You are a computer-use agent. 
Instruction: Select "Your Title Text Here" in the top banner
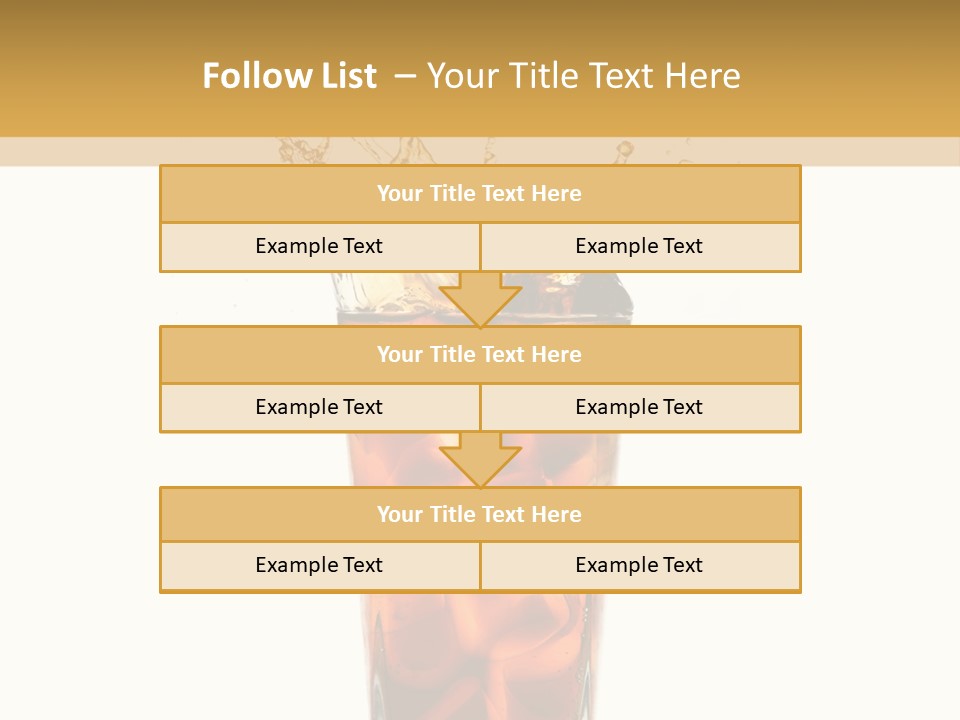coord(583,76)
